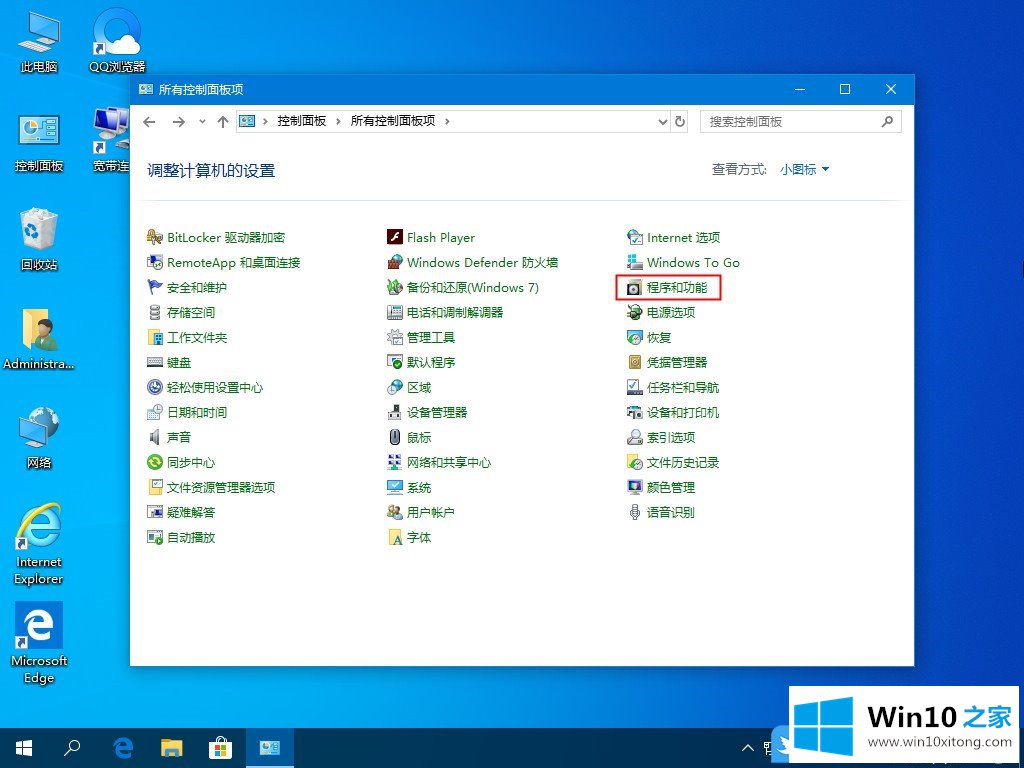Open the 疑难解答 link
The image size is (1024, 768).
(191, 512)
